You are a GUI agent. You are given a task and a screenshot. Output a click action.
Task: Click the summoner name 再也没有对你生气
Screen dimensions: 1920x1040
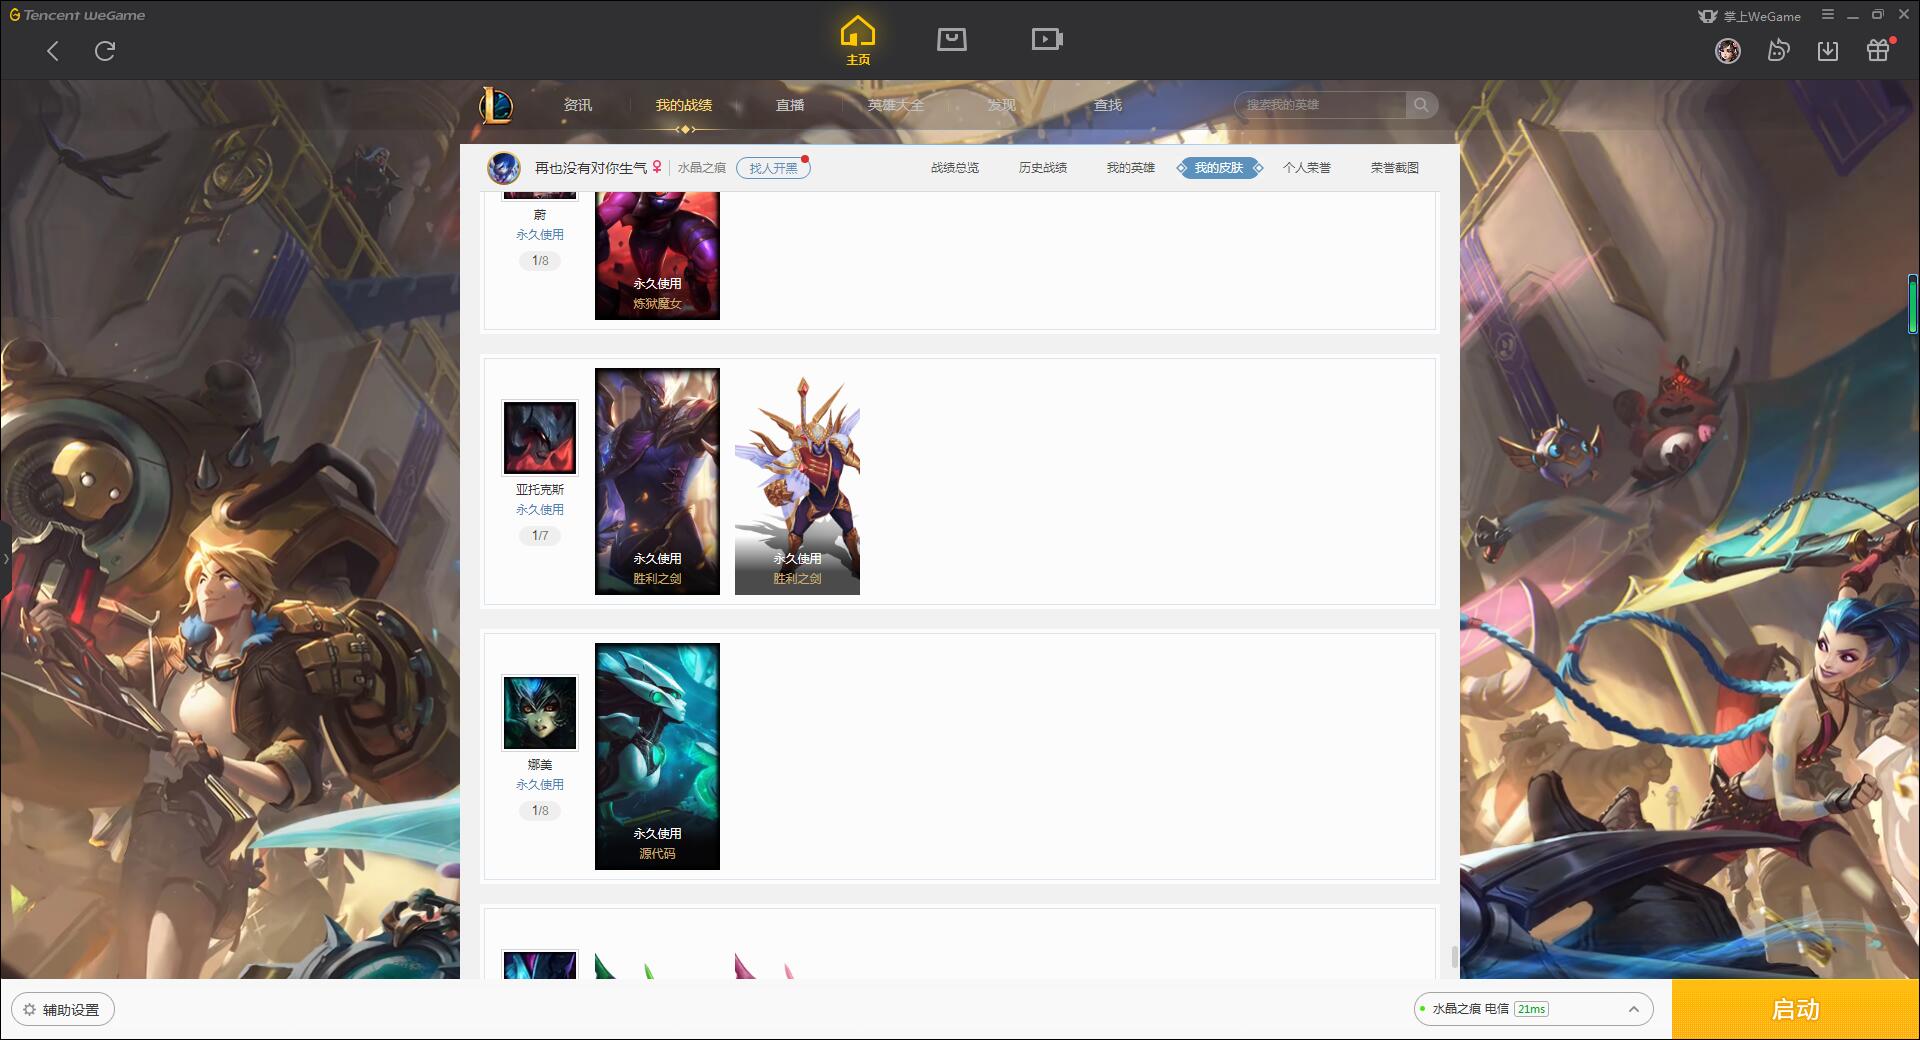point(591,168)
